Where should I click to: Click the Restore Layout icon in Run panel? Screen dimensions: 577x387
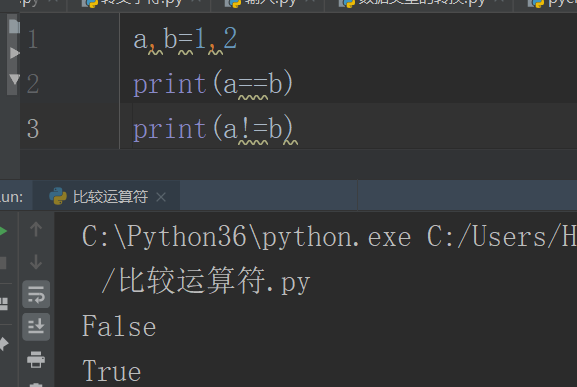pos(3,303)
